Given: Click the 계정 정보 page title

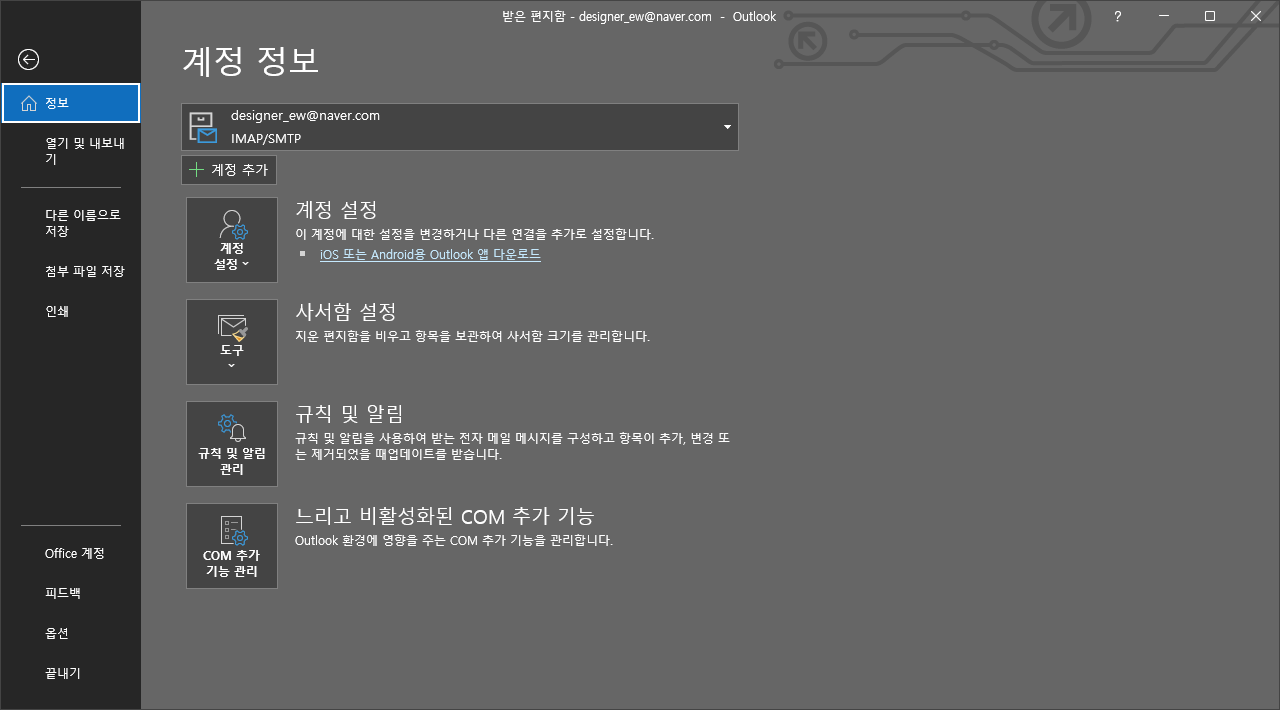Looking at the screenshot, I should tap(251, 60).
